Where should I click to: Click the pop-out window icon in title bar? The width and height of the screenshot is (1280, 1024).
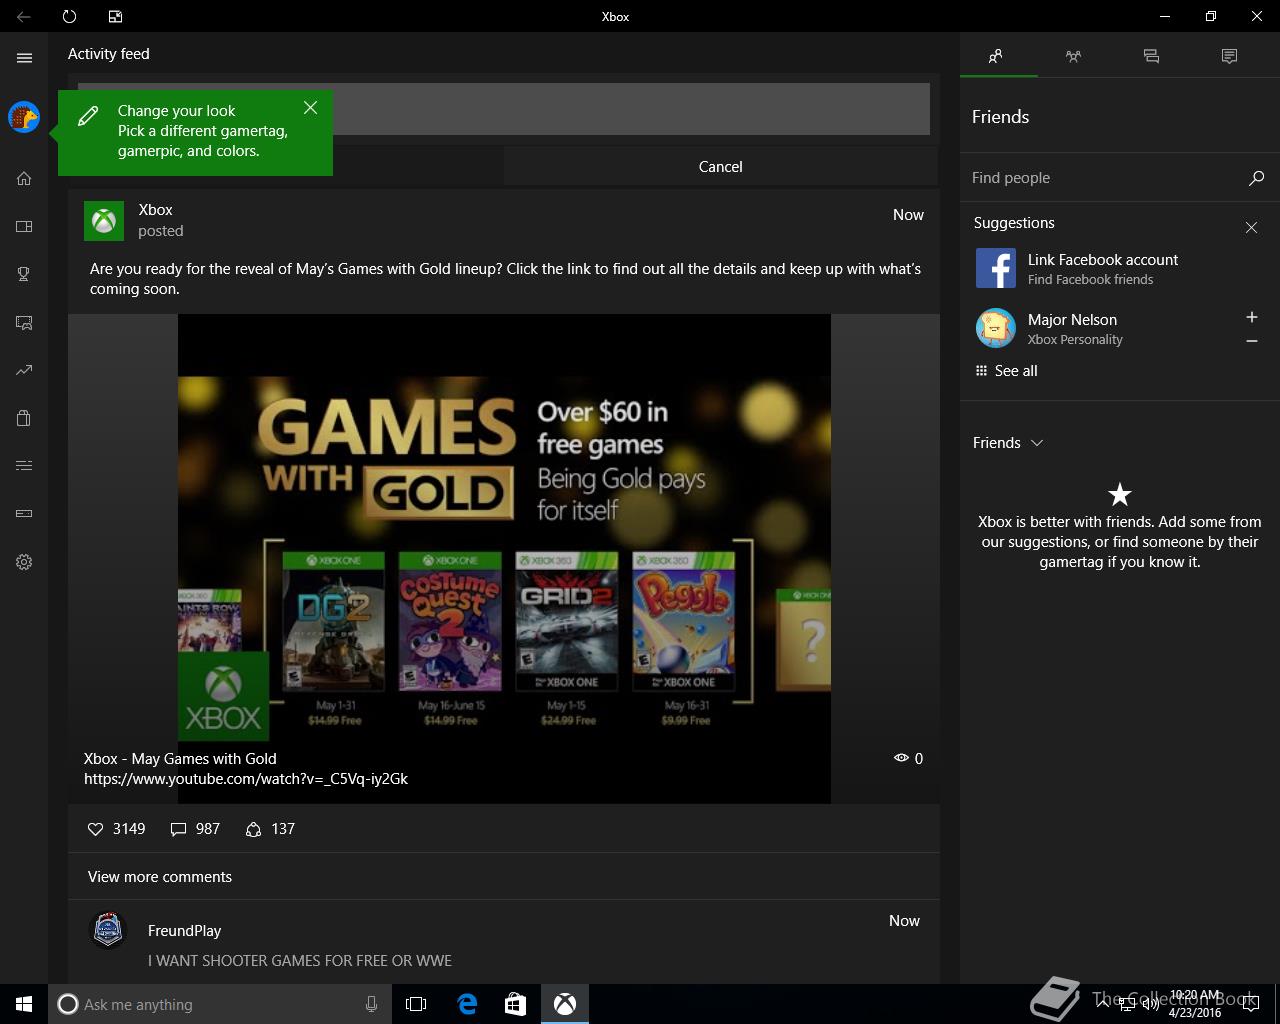pyautogui.click(x=116, y=16)
